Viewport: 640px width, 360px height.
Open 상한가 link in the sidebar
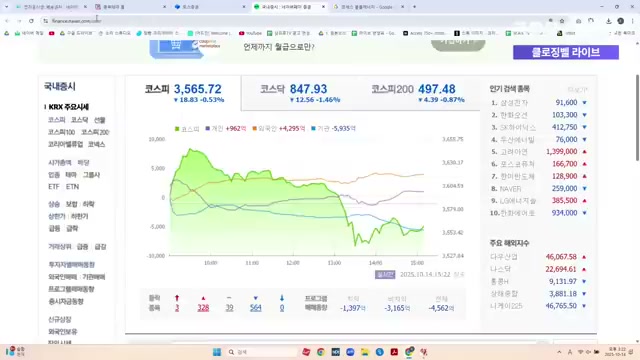pos(57,216)
